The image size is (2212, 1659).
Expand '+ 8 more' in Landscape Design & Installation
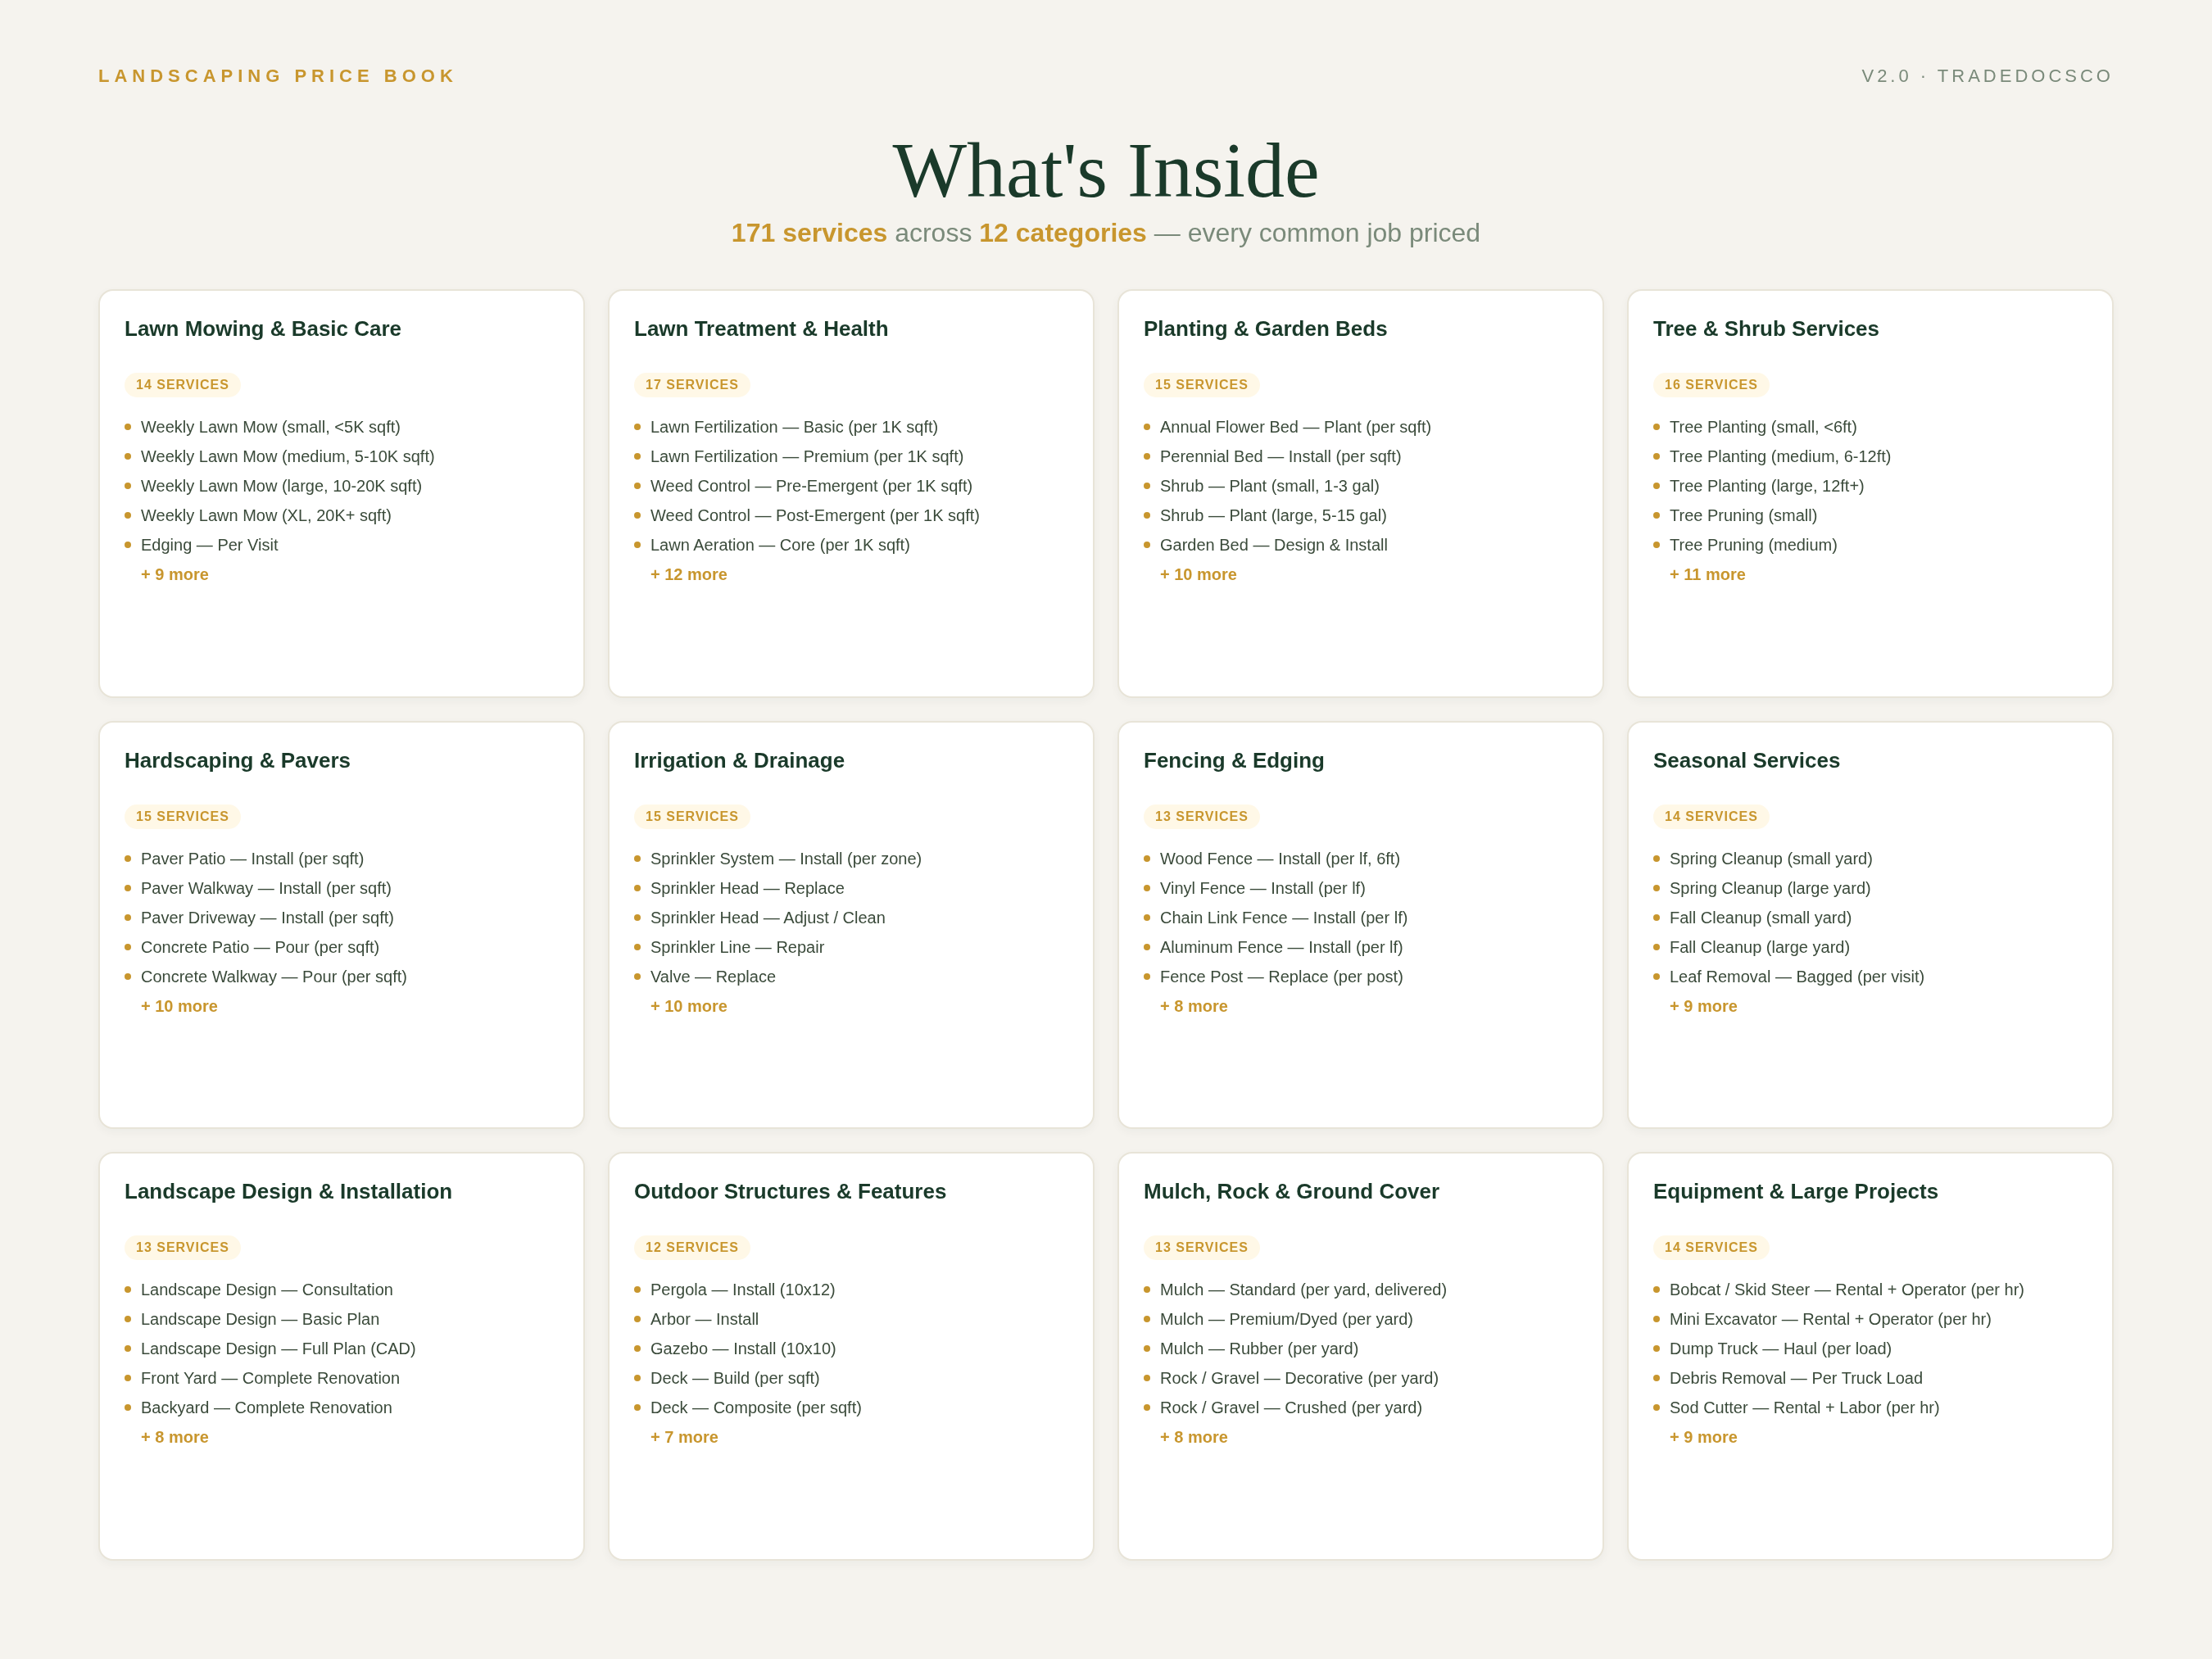pyautogui.click(x=175, y=1437)
